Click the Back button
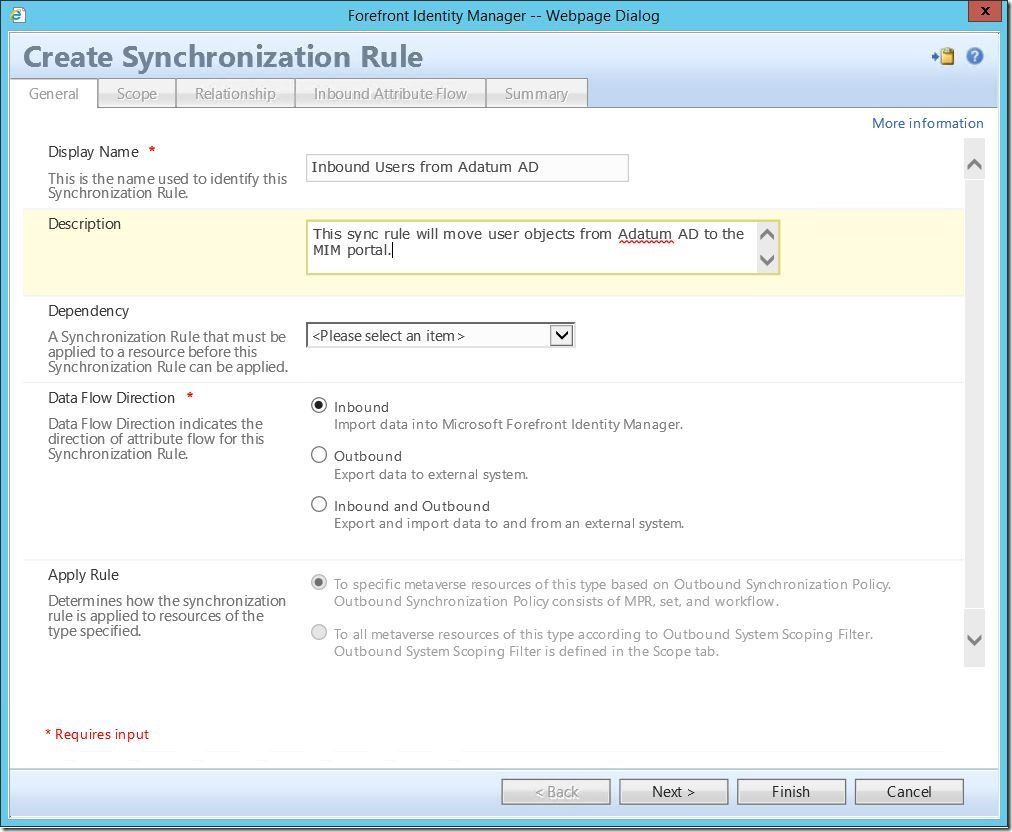The height and width of the screenshot is (832, 1012). (x=556, y=792)
